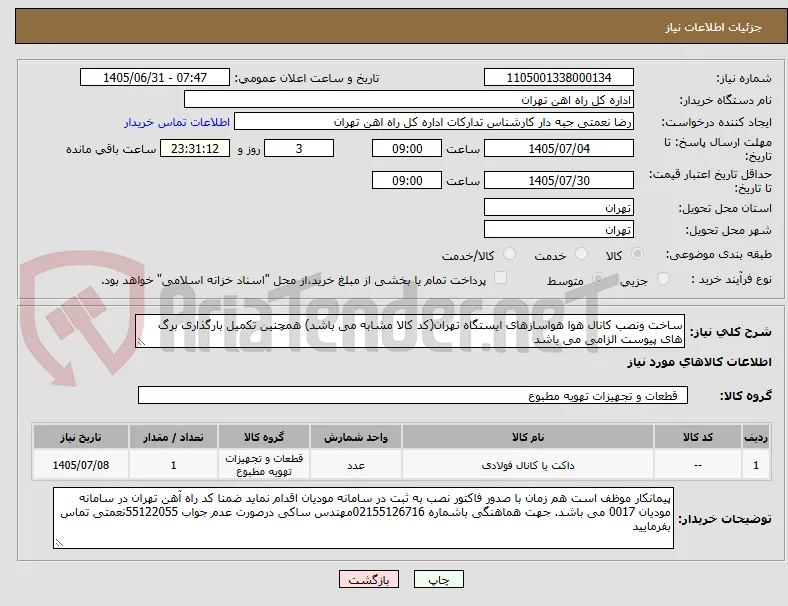This screenshot has height=606, width=788.
Task: Click the goods group field قطعات و تجهیزات تهویه مطبوع
Action: click(413, 395)
